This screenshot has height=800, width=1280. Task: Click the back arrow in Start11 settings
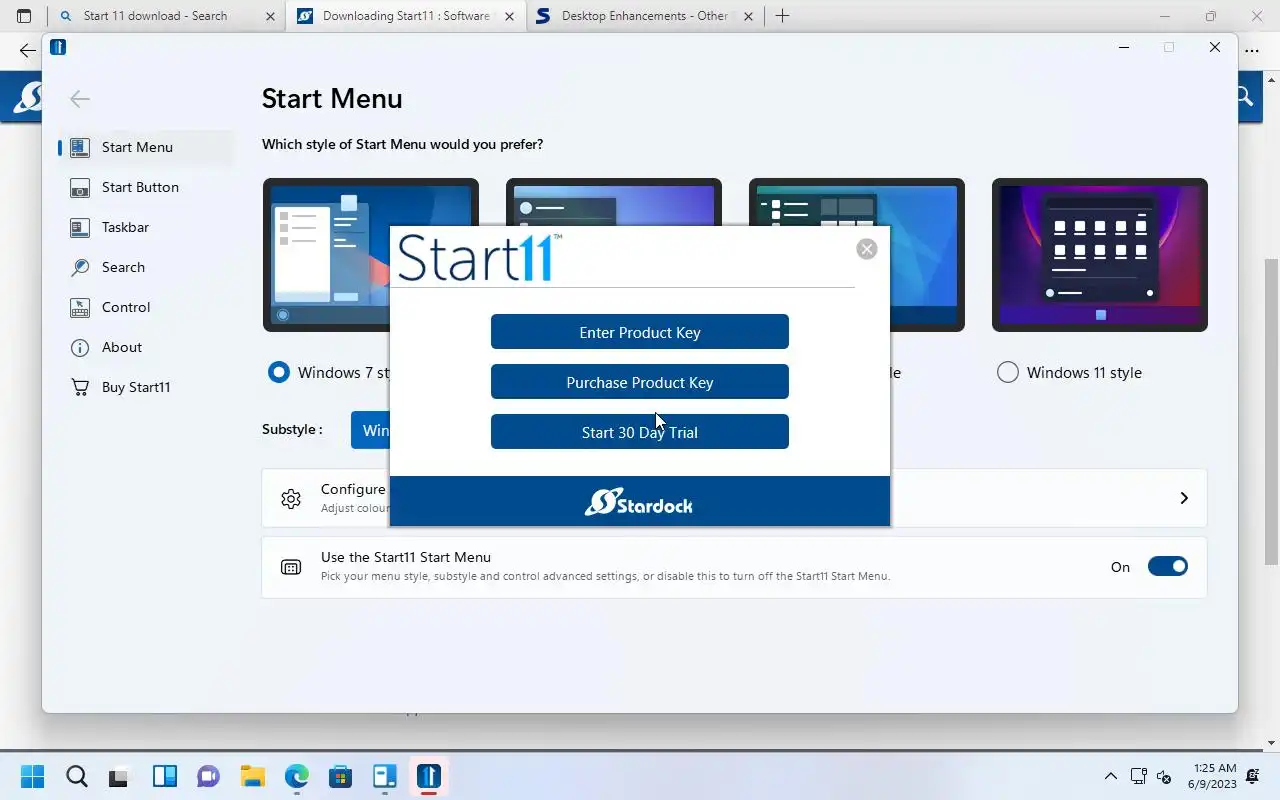(x=80, y=98)
